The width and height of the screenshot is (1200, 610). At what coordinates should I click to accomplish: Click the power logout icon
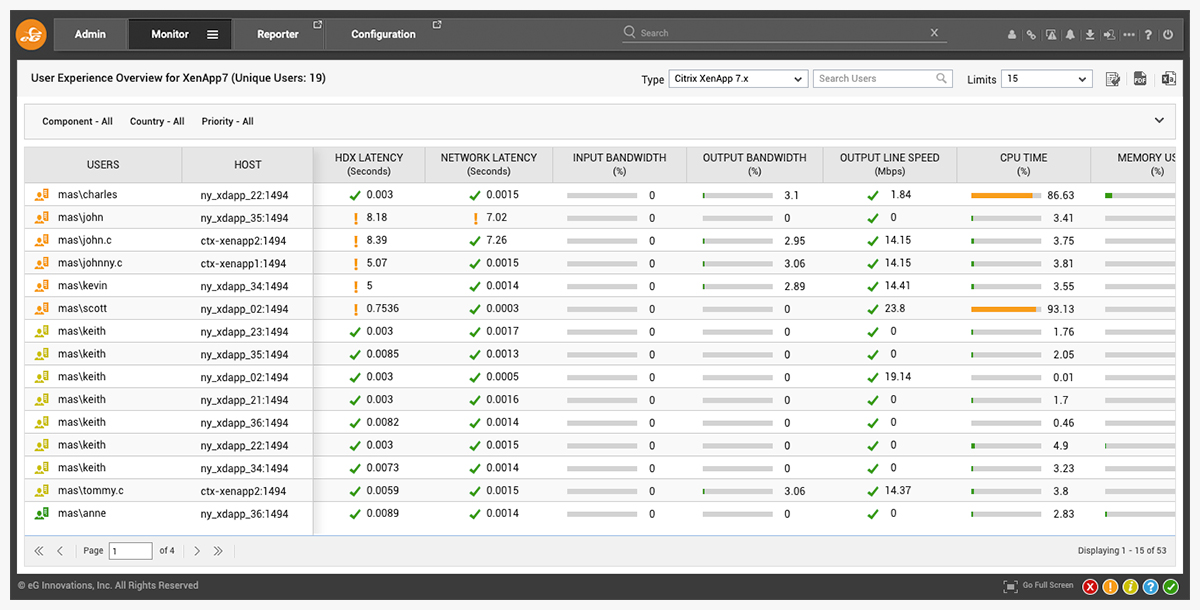click(1168, 34)
